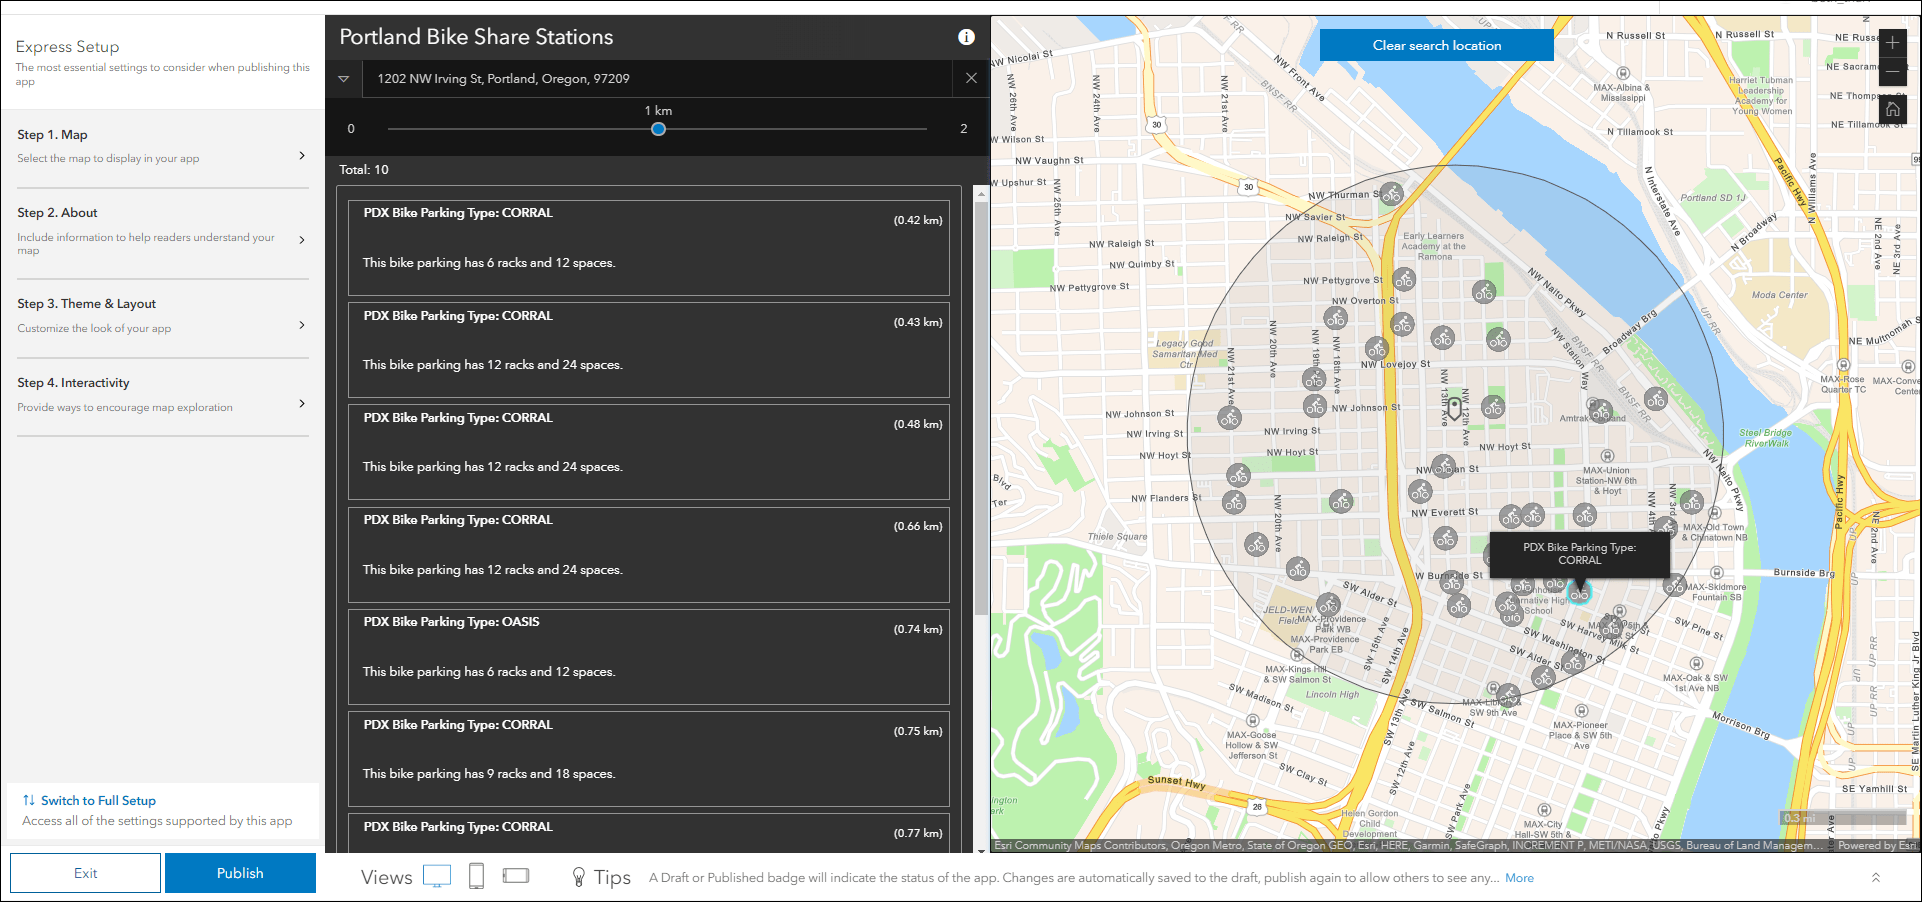Screen dimensions: 1922x902
Task: Select the bike marker next to the Amtrak label
Action: point(1601,411)
